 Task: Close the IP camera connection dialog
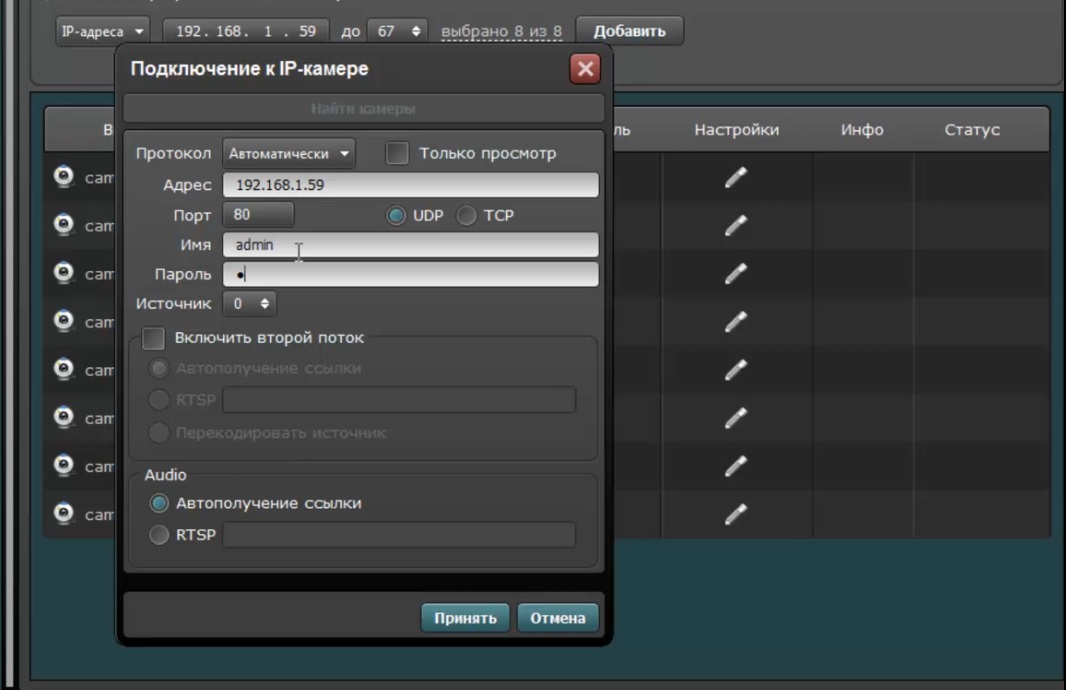(585, 69)
